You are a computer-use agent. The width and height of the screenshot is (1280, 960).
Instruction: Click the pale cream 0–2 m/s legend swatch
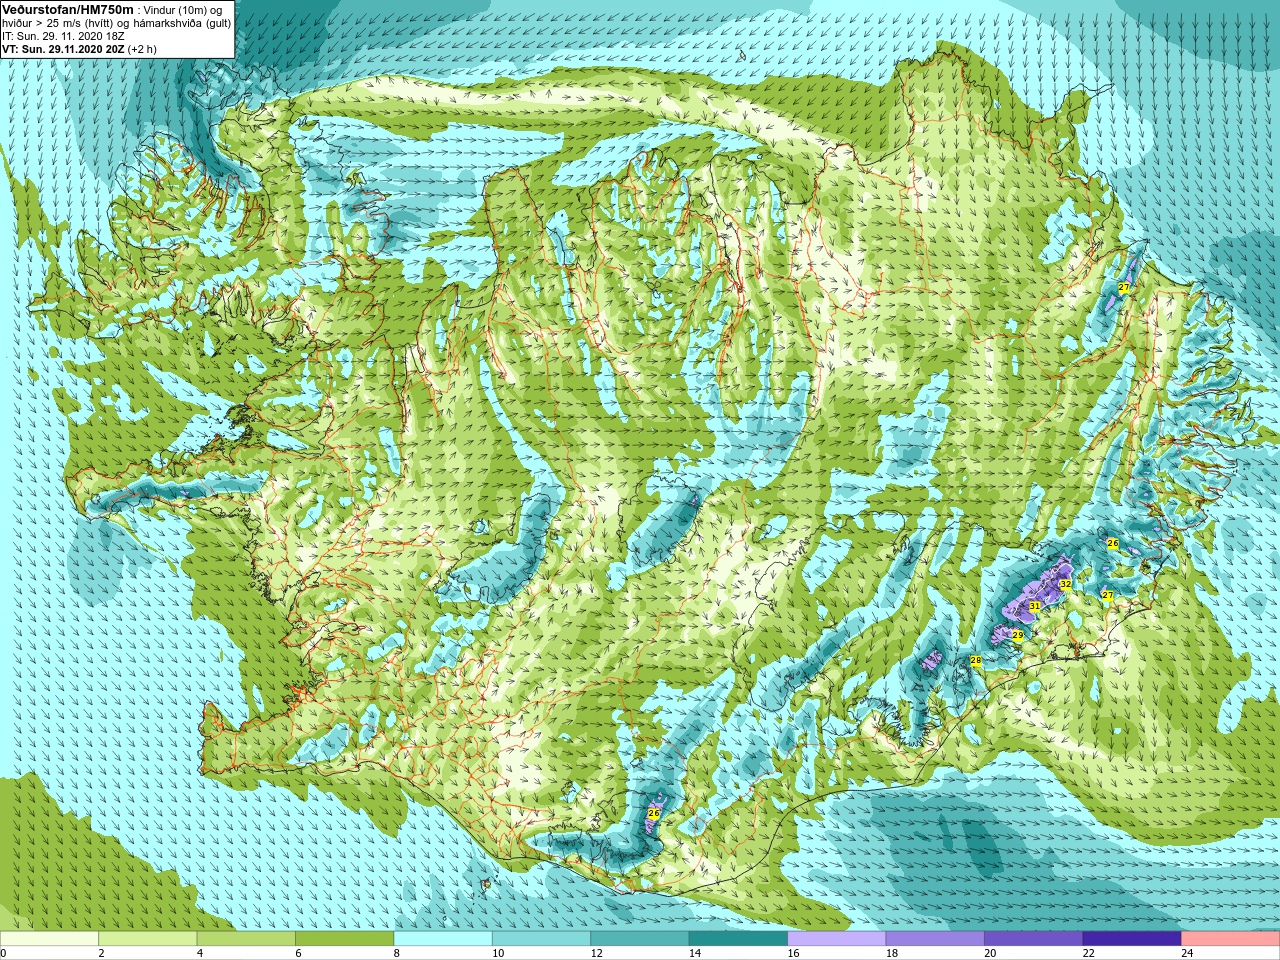click(49, 939)
